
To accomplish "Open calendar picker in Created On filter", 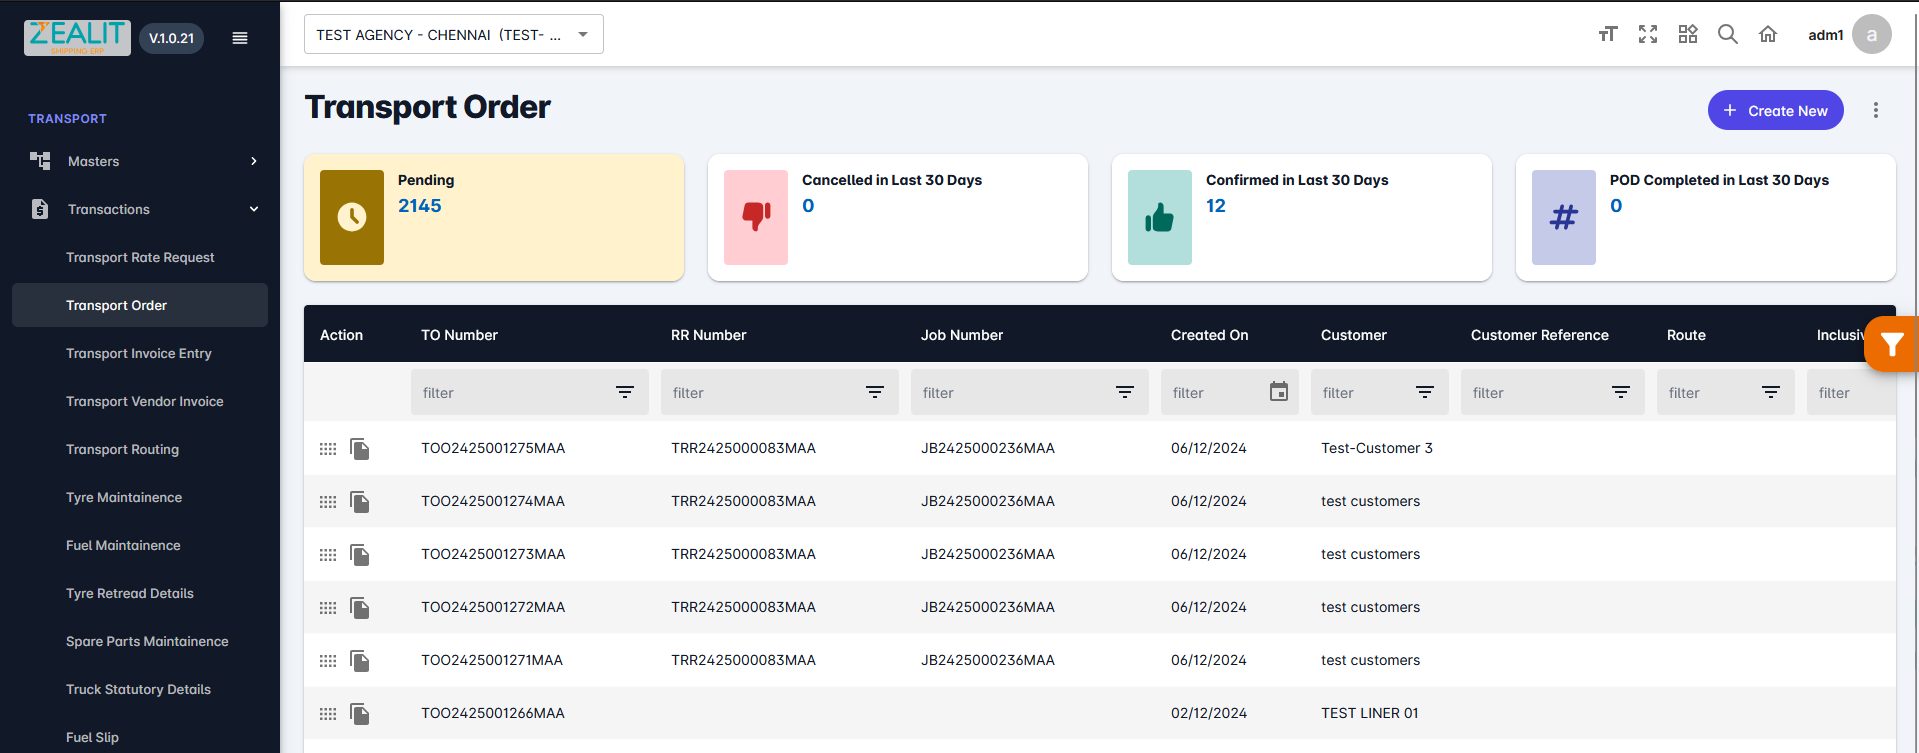I will pos(1278,392).
